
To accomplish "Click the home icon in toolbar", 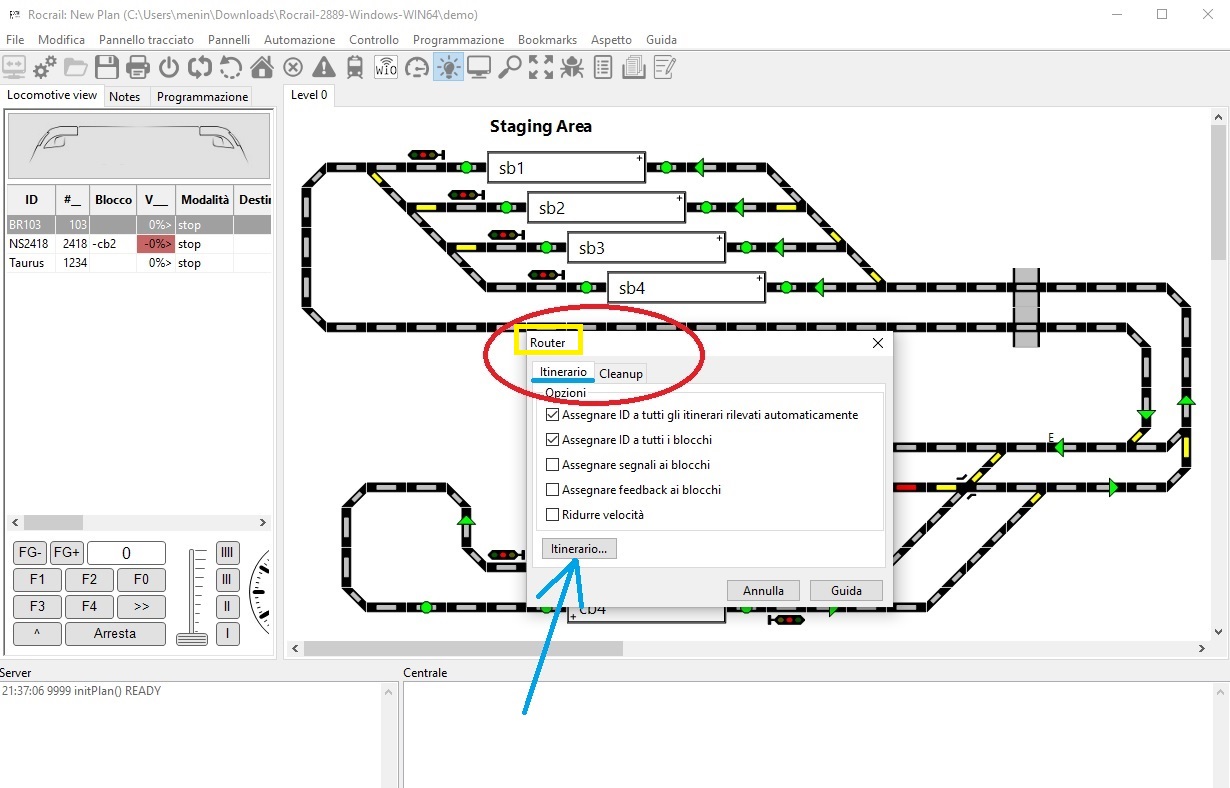I will click(262, 67).
